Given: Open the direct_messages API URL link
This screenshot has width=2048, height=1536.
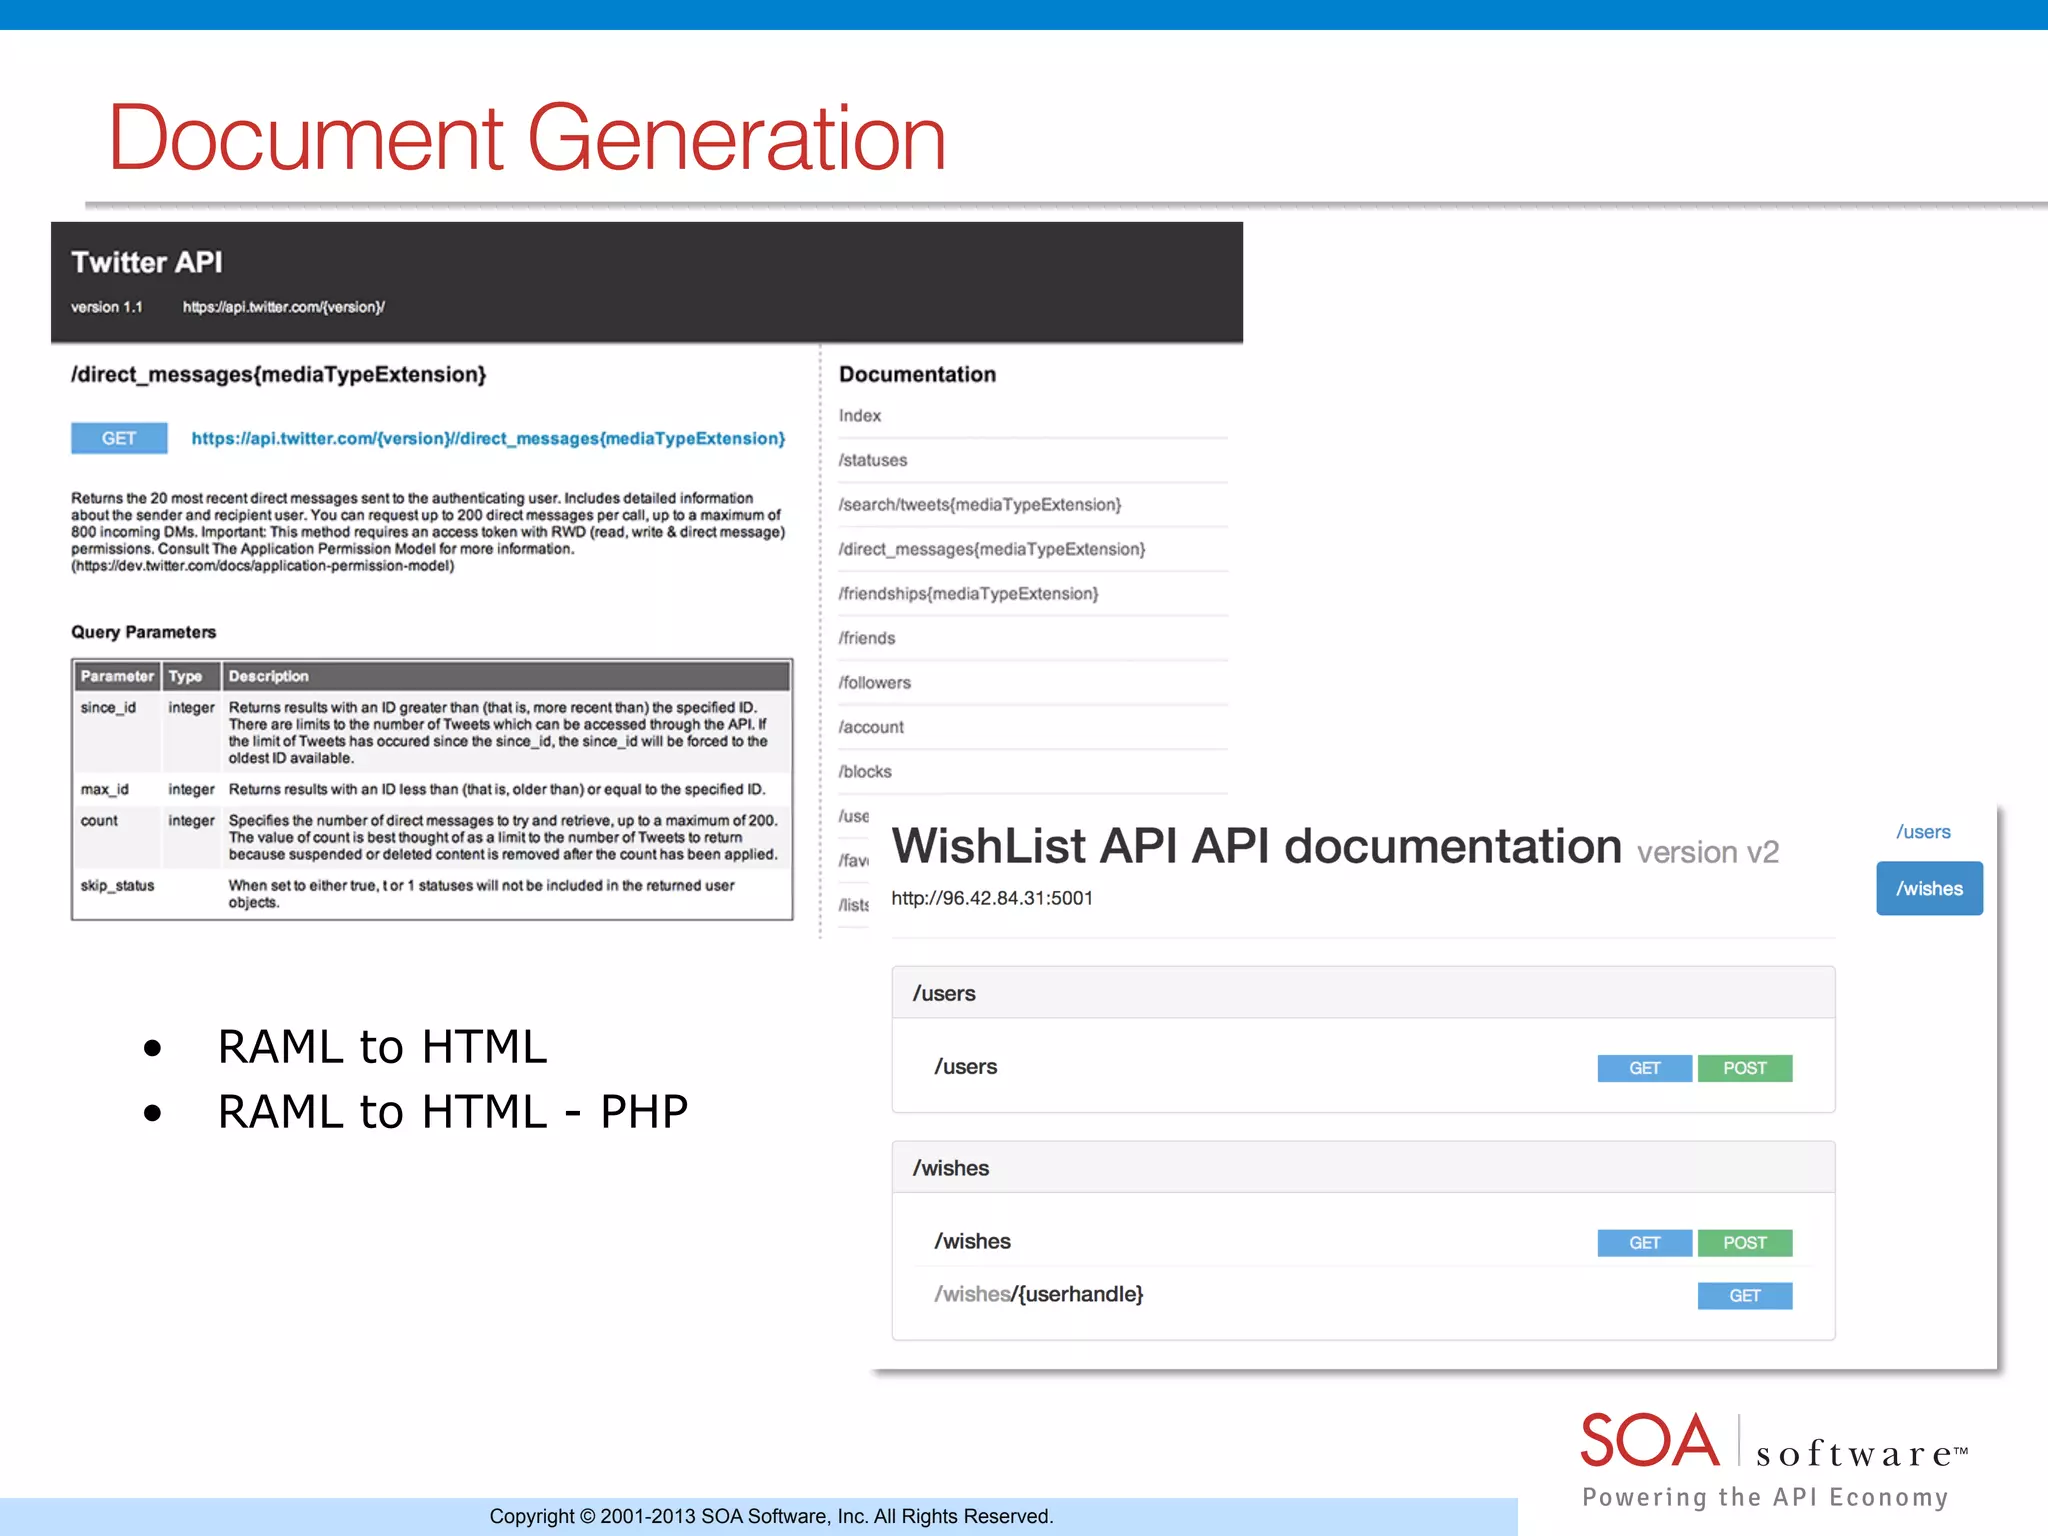Looking at the screenshot, I should click(488, 438).
